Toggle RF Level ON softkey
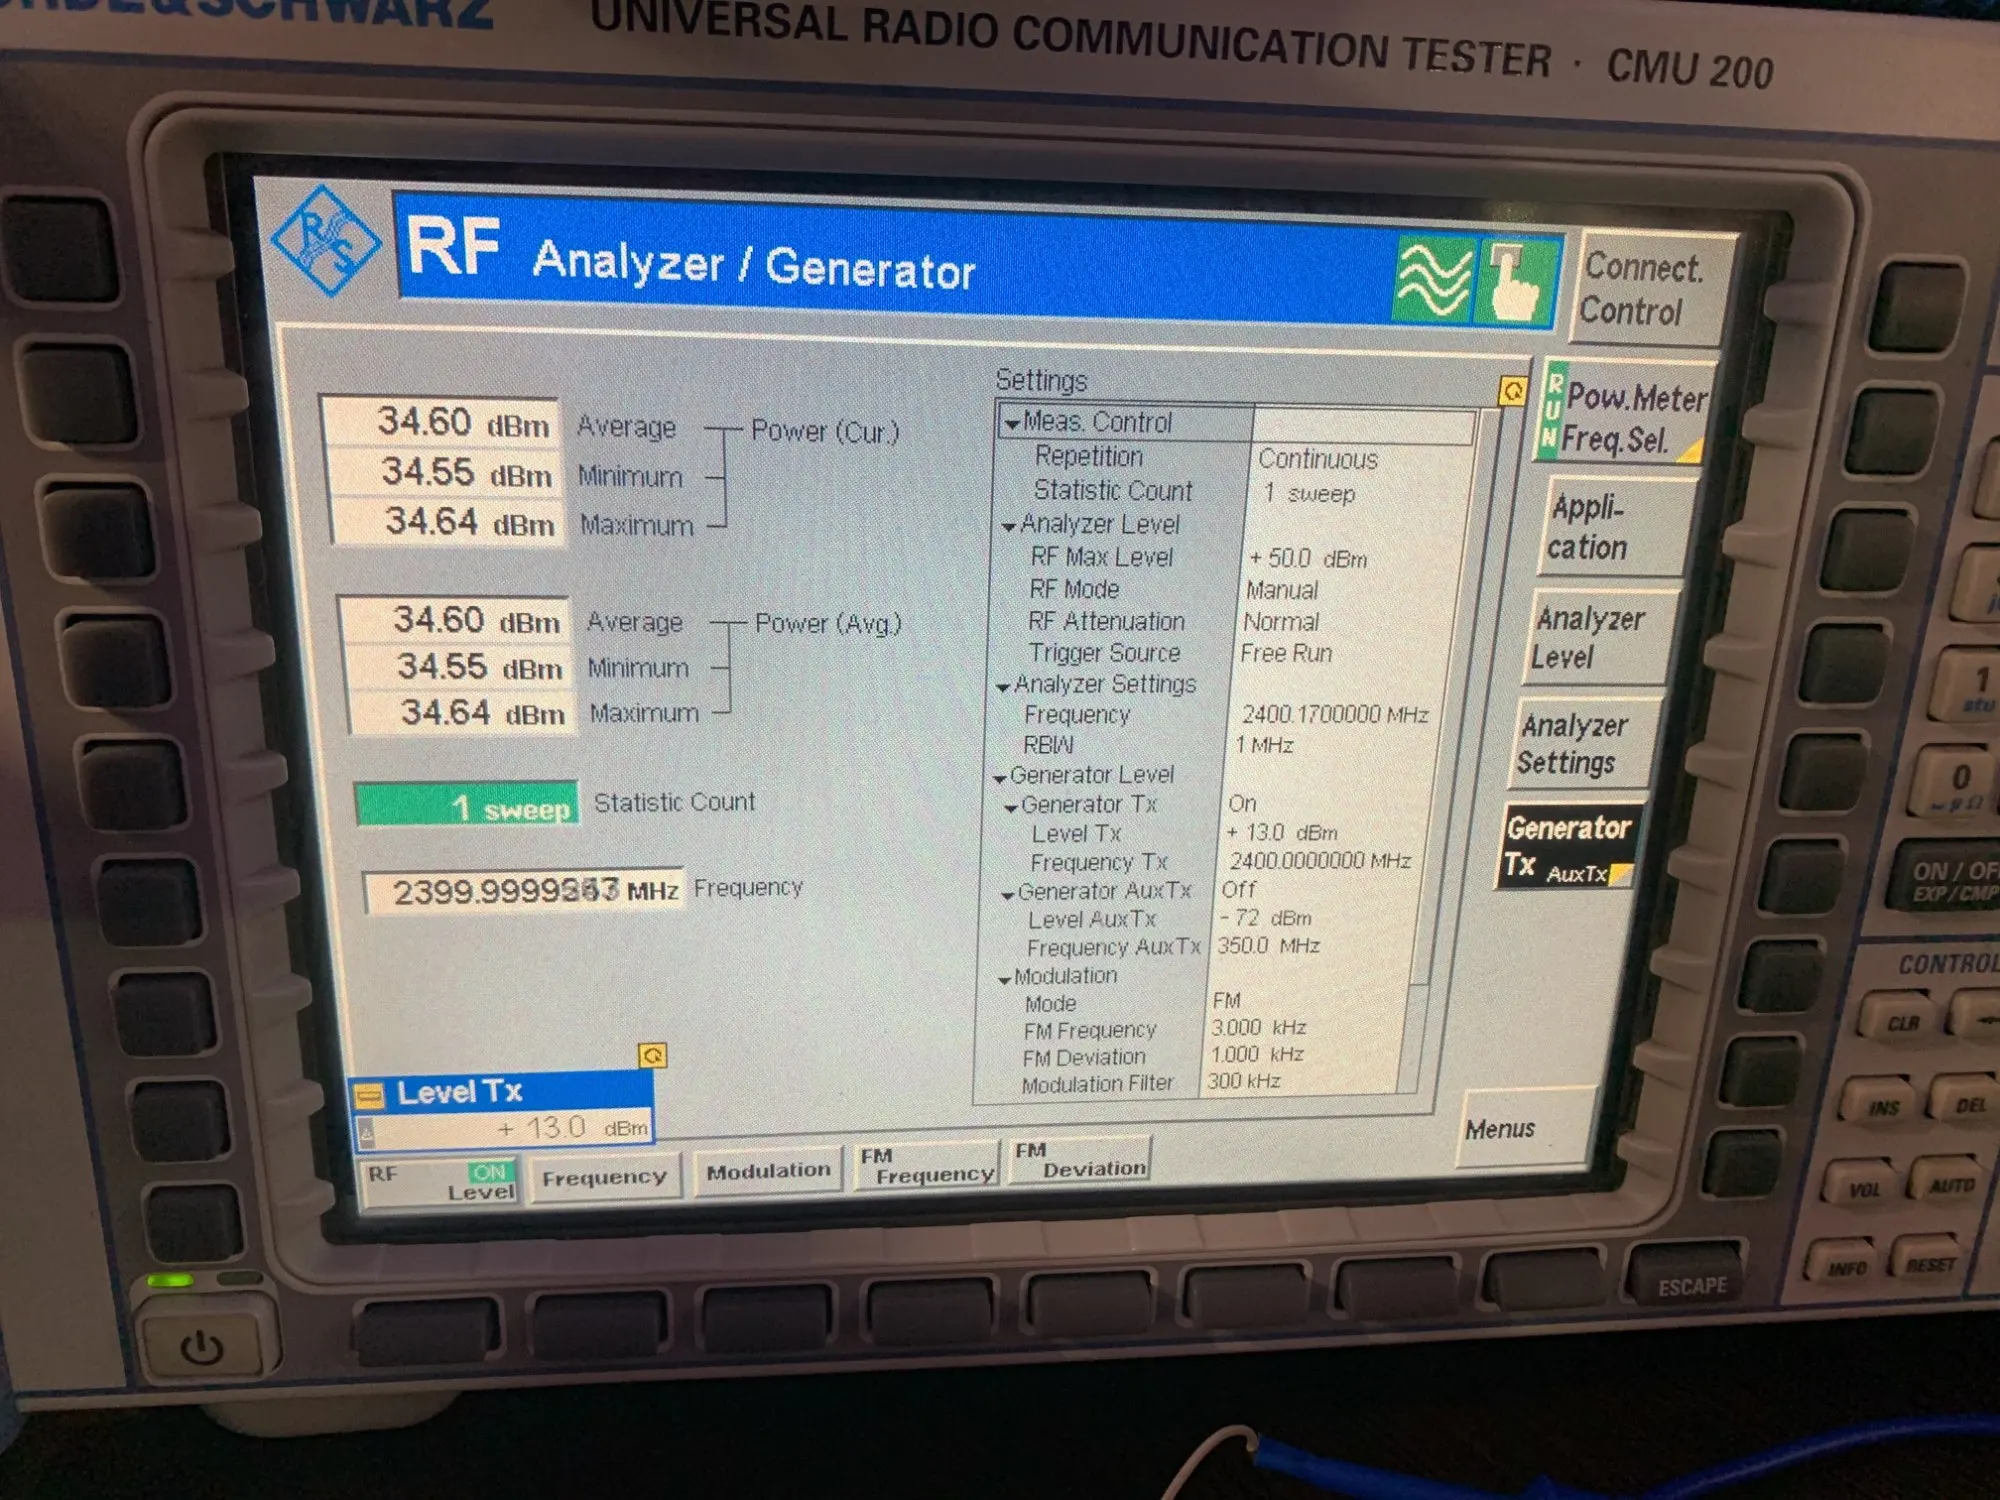The image size is (2000, 1500). [440, 1181]
